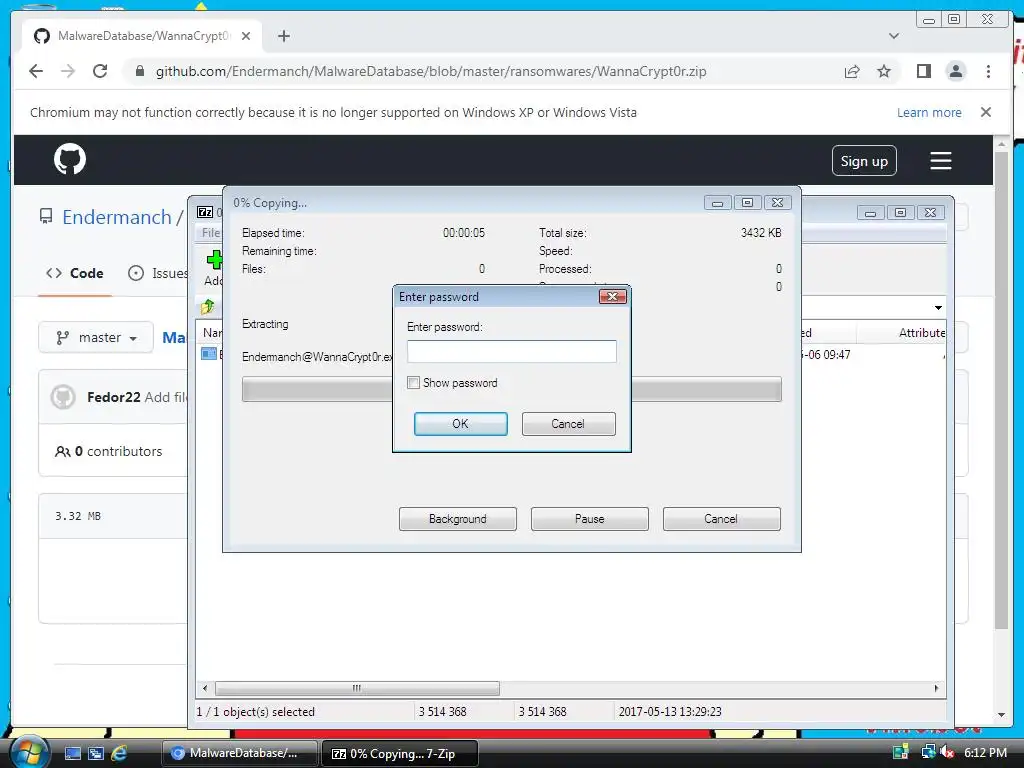Go back in browser history

point(36,71)
